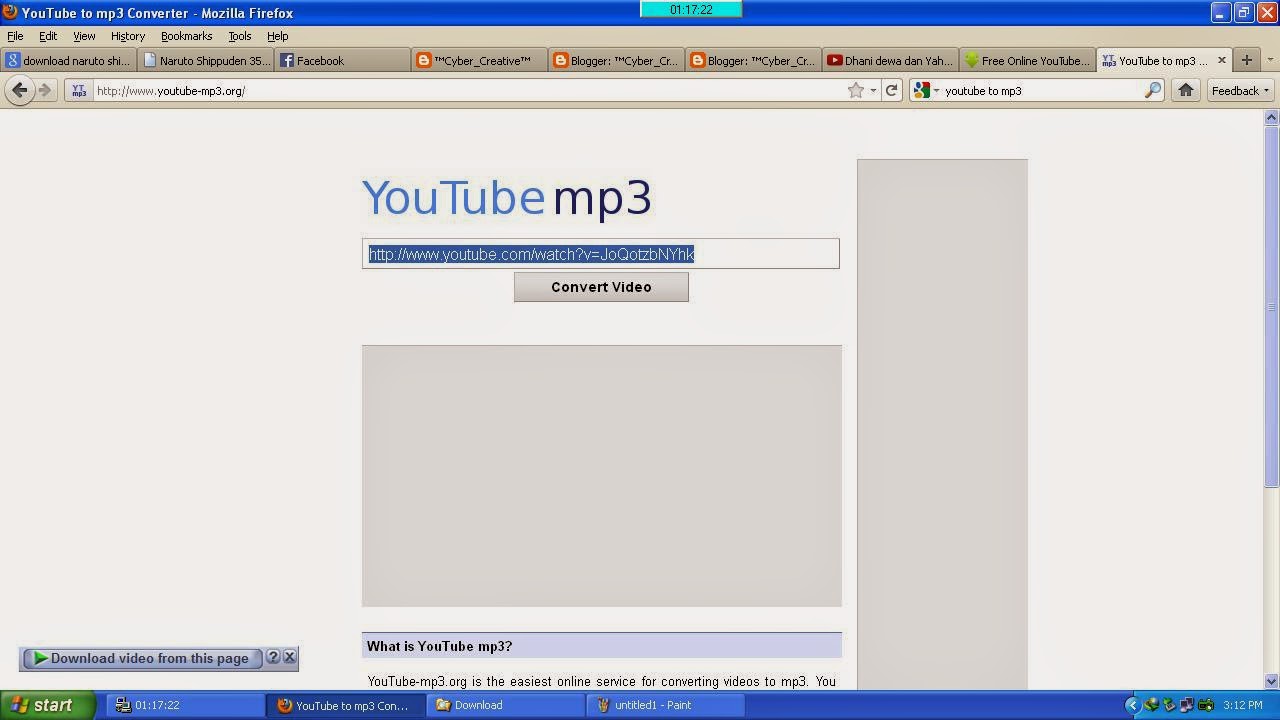
Task: Click Download video from this page button
Action: 142,658
